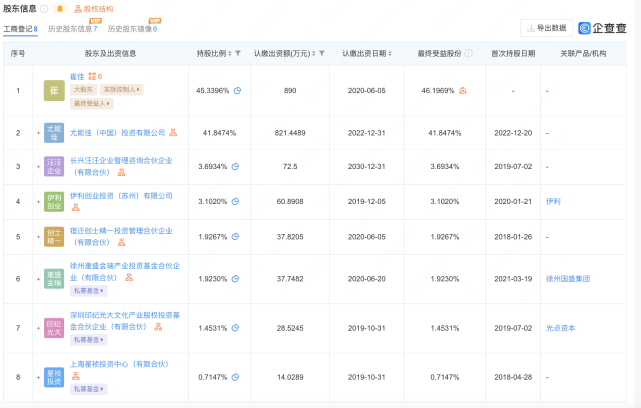Click the info icon beside 最终受益股份
The width and height of the screenshot is (641, 408).
(468, 54)
